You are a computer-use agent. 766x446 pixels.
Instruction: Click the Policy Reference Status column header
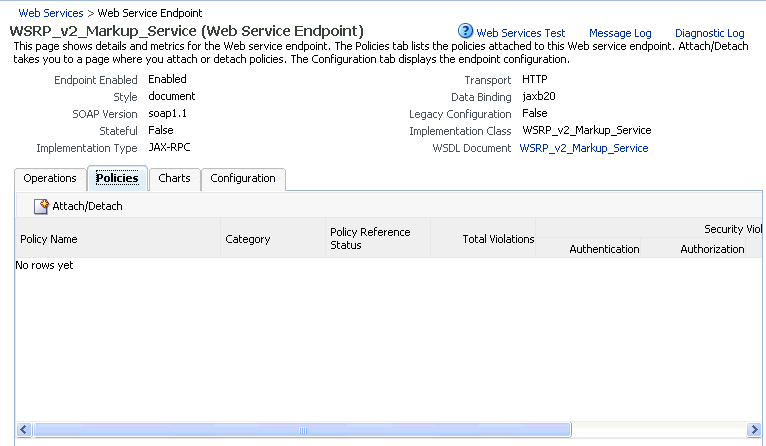coord(378,239)
